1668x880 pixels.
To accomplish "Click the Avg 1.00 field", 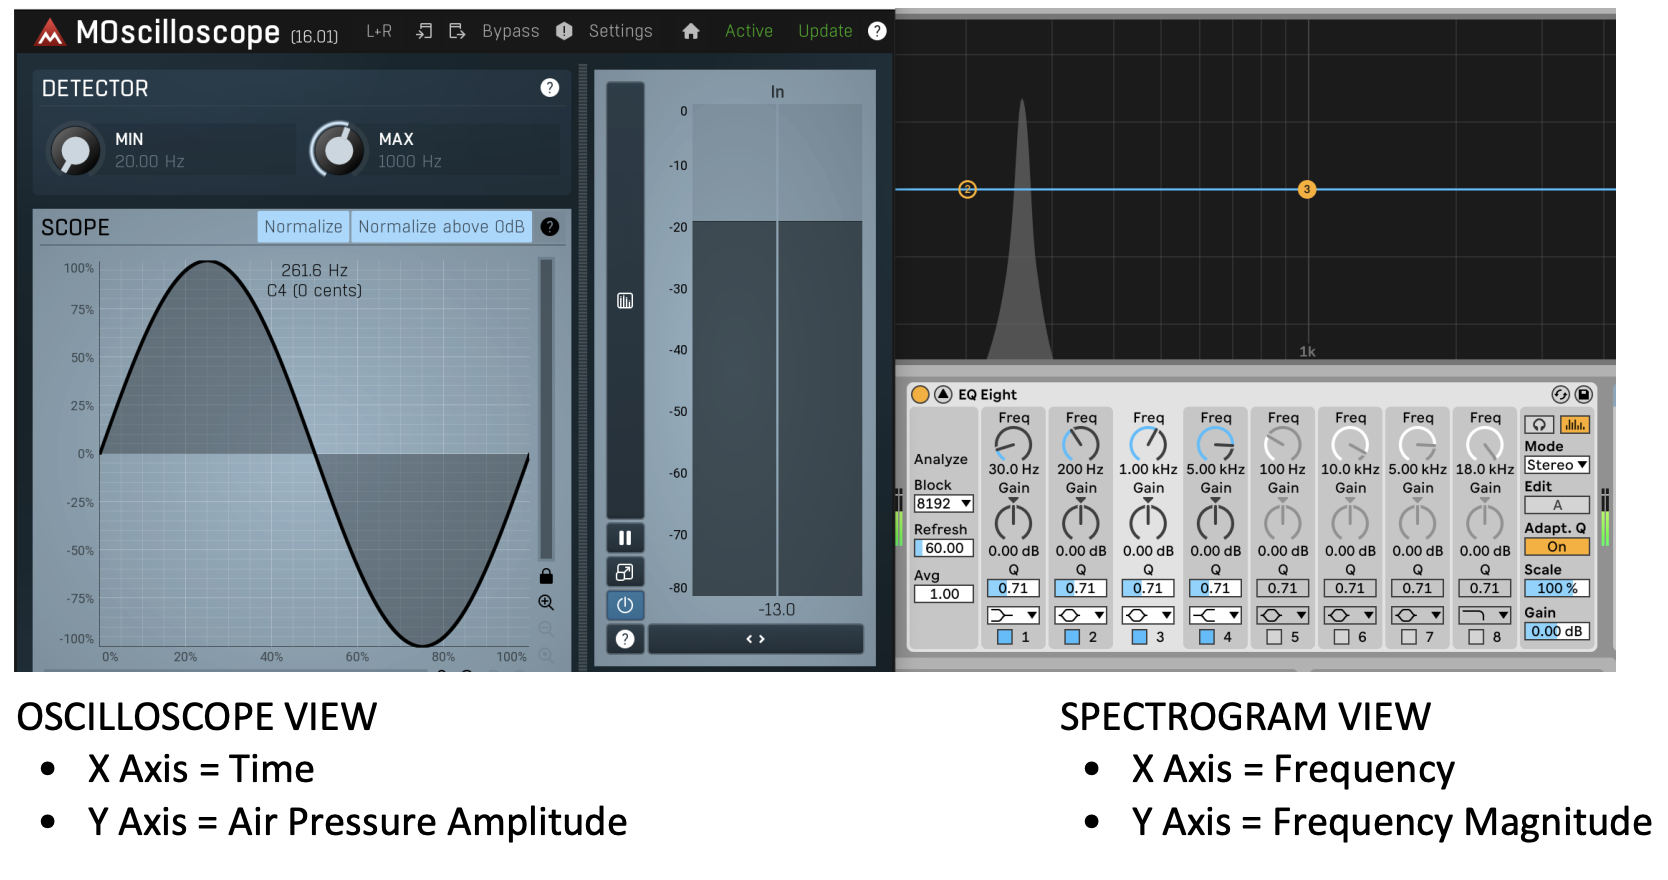I will (944, 594).
